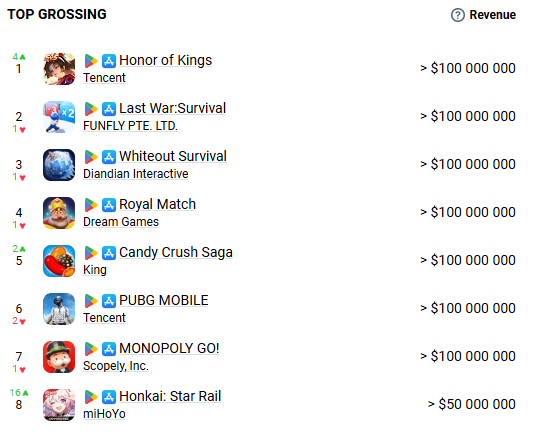This screenshot has height=434, width=545.
Task: Open FUNFLY PTE. LTD. publisher link
Action: coord(130,126)
